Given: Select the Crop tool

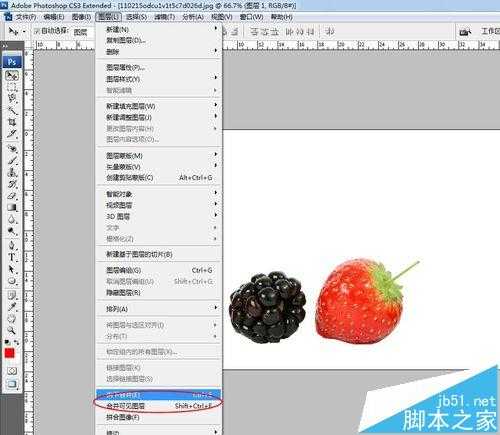Looking at the screenshot, I should (12, 122).
